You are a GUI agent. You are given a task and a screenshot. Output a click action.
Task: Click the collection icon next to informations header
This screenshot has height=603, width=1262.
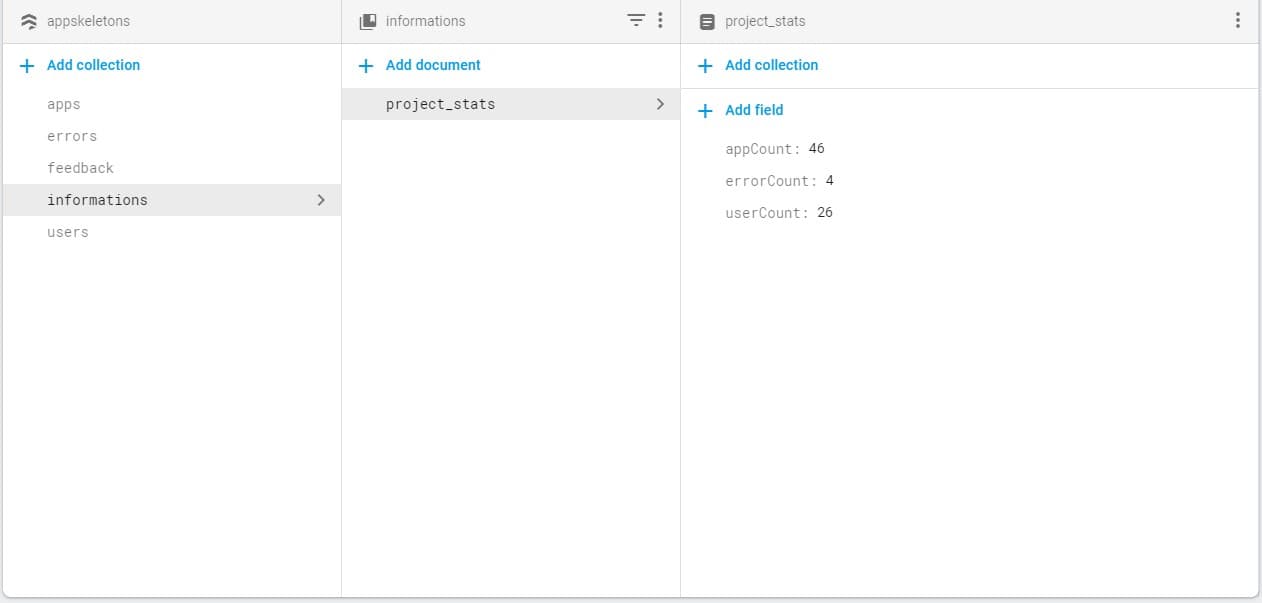click(x=366, y=20)
